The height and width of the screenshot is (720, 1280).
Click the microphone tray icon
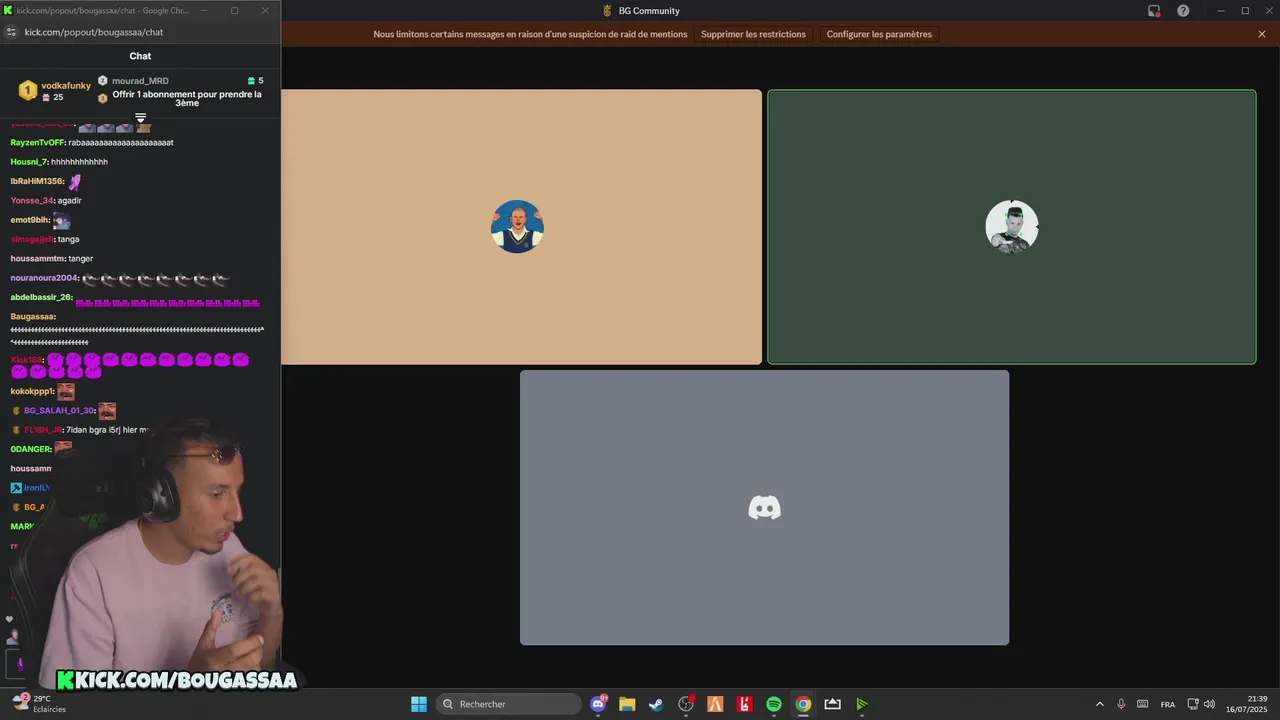click(x=1121, y=704)
